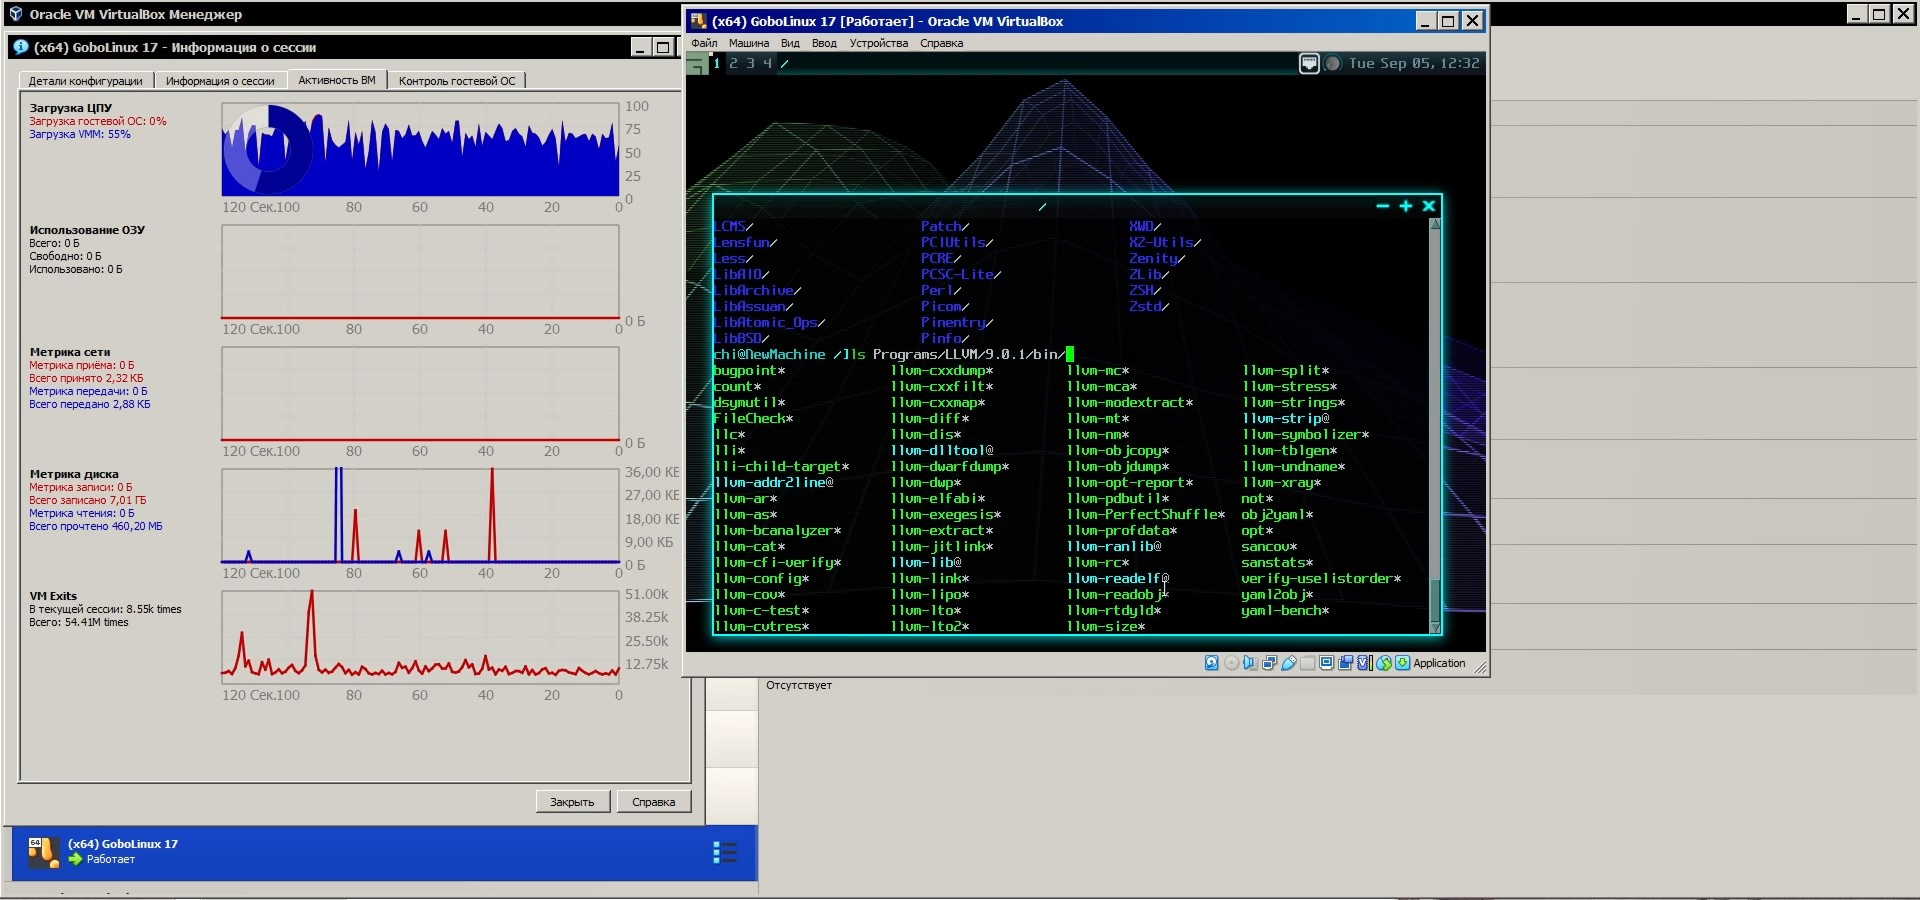Open the Устройства menu
1920x900 pixels.
(878, 43)
